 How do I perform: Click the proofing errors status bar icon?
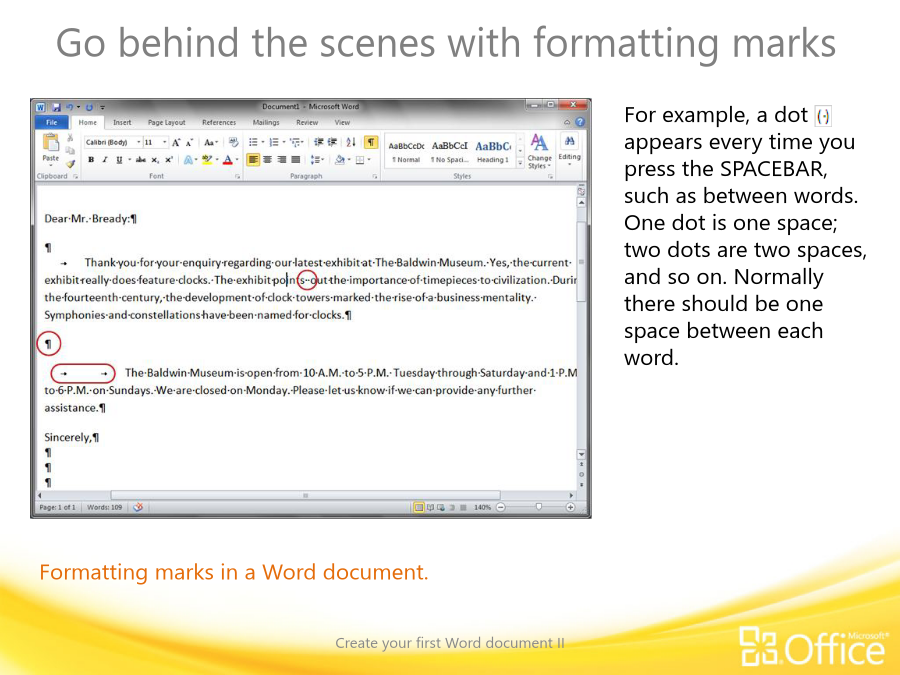click(138, 507)
